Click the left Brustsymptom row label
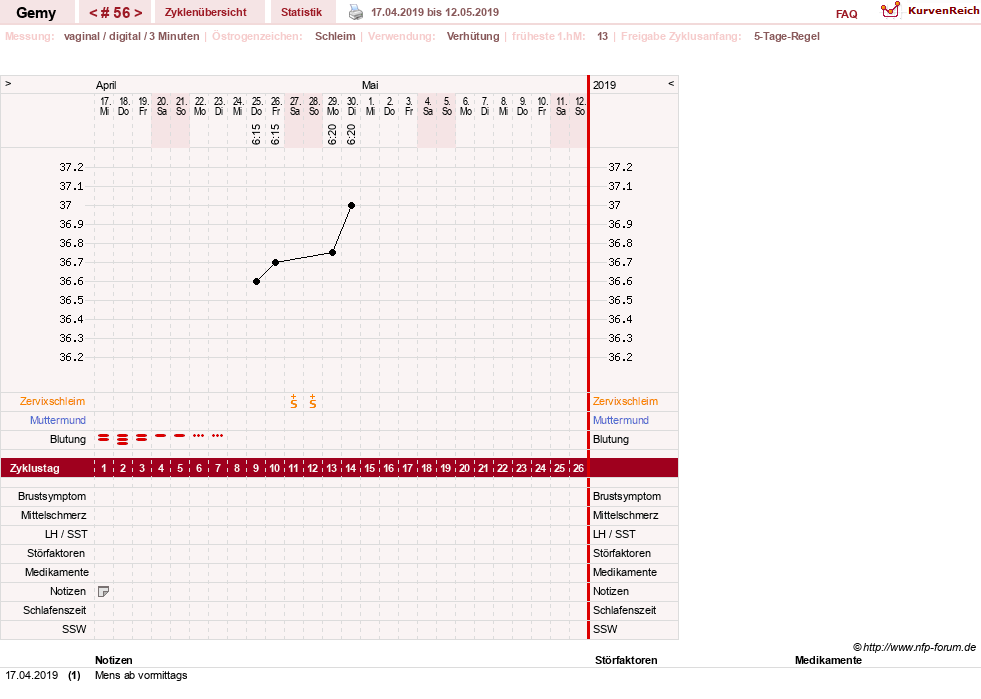Screen dimensions: 981x699 coord(52,496)
